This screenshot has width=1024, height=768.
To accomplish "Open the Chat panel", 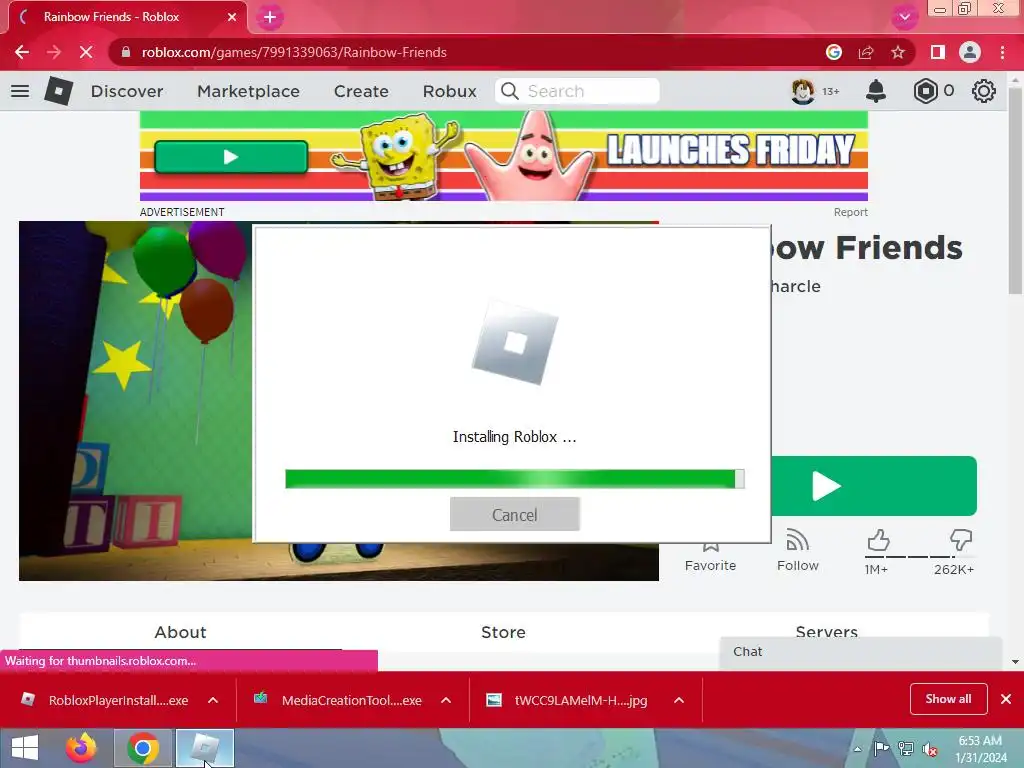I will (861, 652).
